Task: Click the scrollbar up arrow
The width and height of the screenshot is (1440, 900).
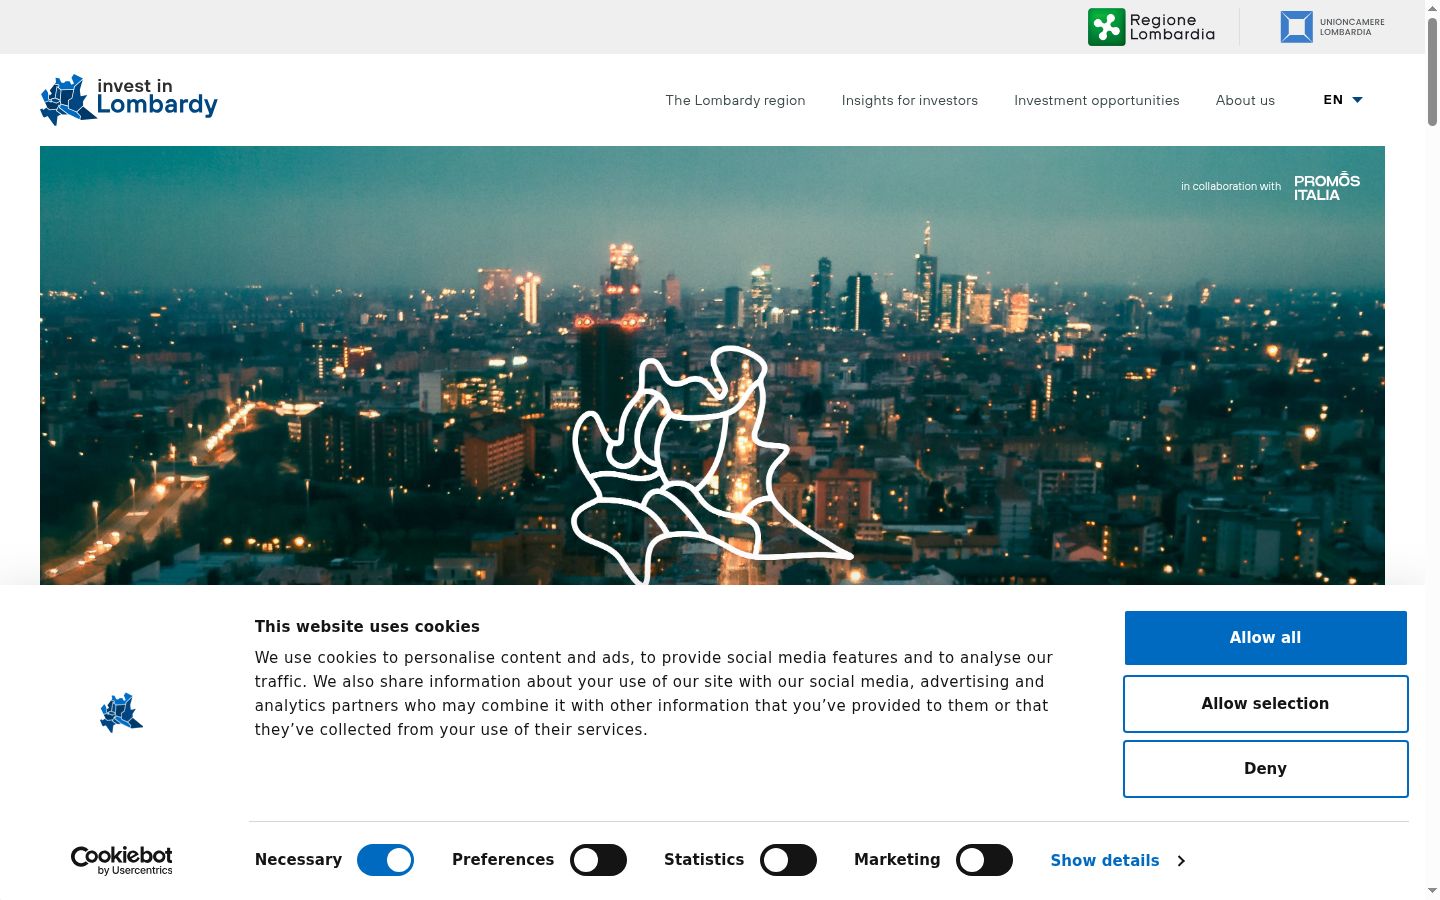Action: (1432, 7)
